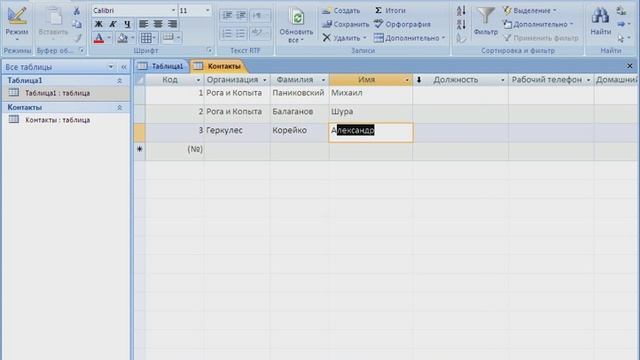Open the Буфер обмена dialog launcher

click(82, 51)
